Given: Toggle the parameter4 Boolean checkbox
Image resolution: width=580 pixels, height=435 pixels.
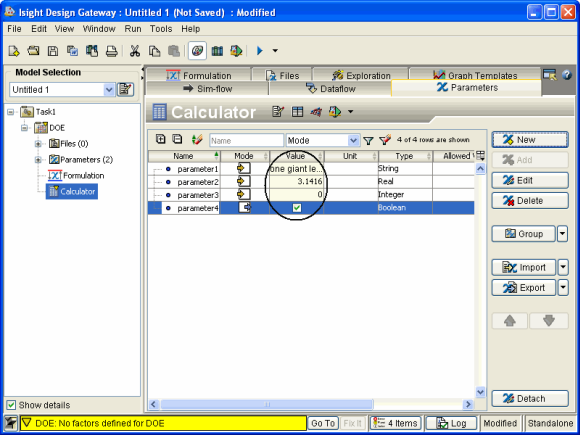Looking at the screenshot, I should 297,208.
